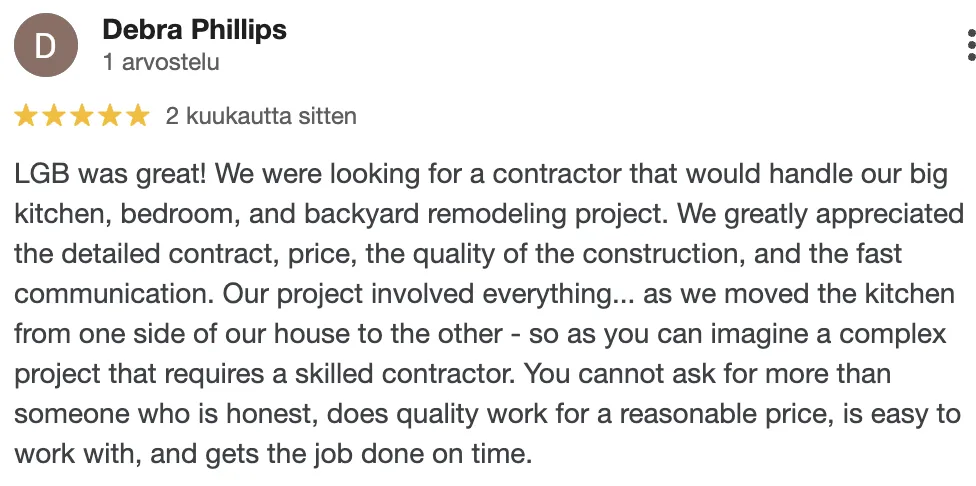Click "the detailed contract, price" text line
Image resolution: width=976 pixels, height=486 pixels.
click(185, 255)
